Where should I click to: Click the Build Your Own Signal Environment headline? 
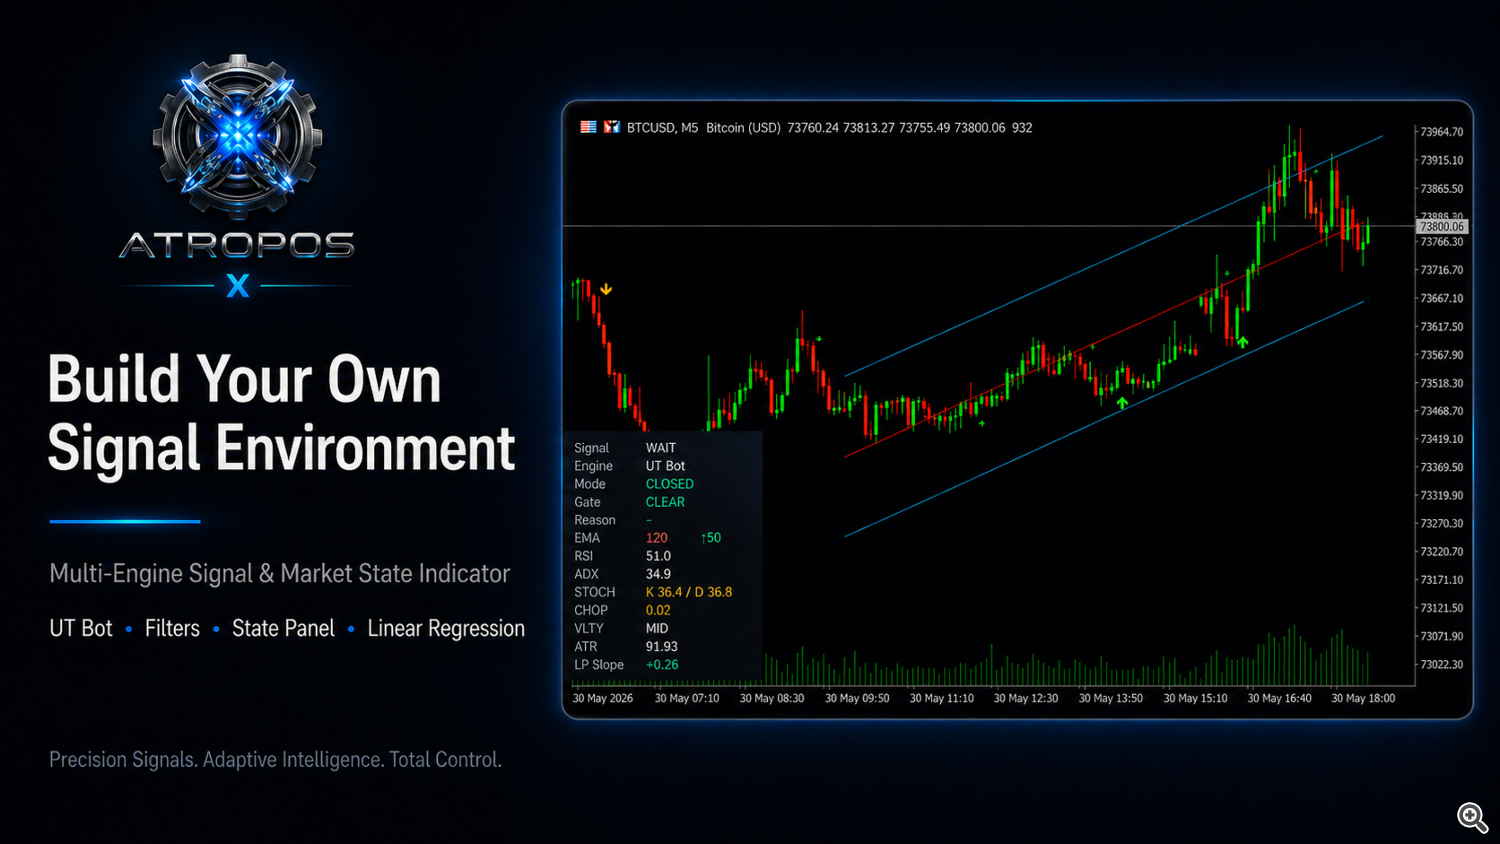(281, 413)
